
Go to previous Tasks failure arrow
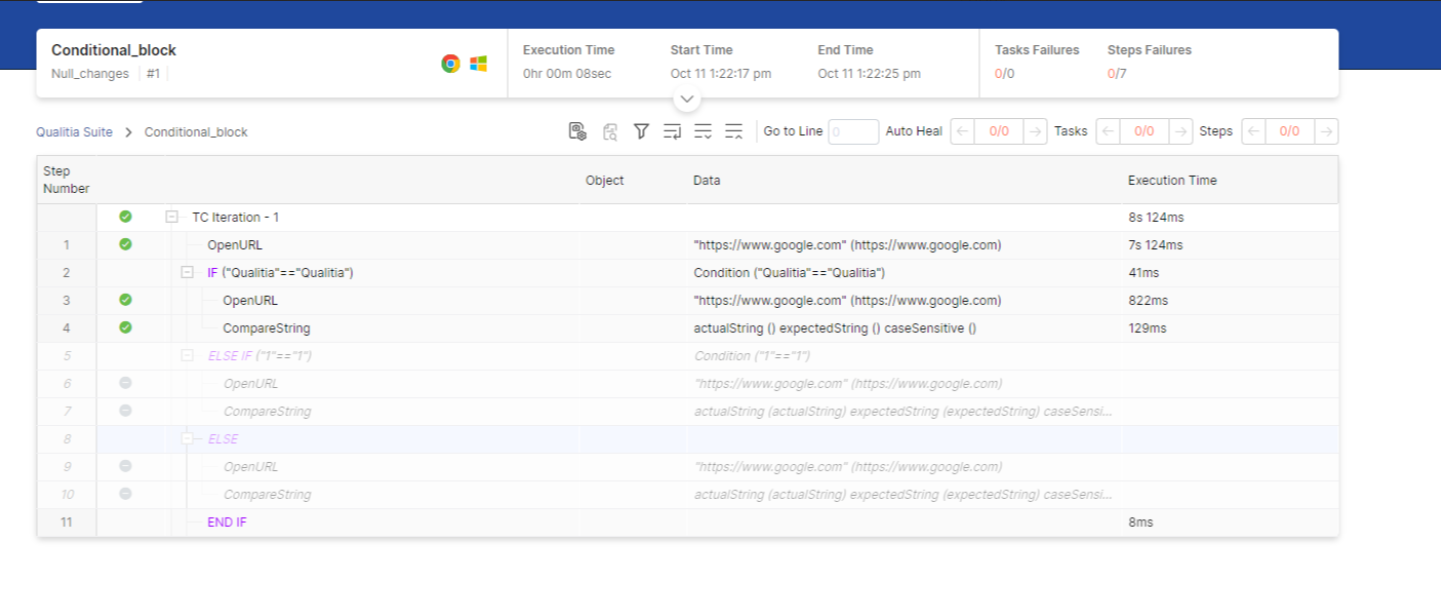click(x=1108, y=132)
